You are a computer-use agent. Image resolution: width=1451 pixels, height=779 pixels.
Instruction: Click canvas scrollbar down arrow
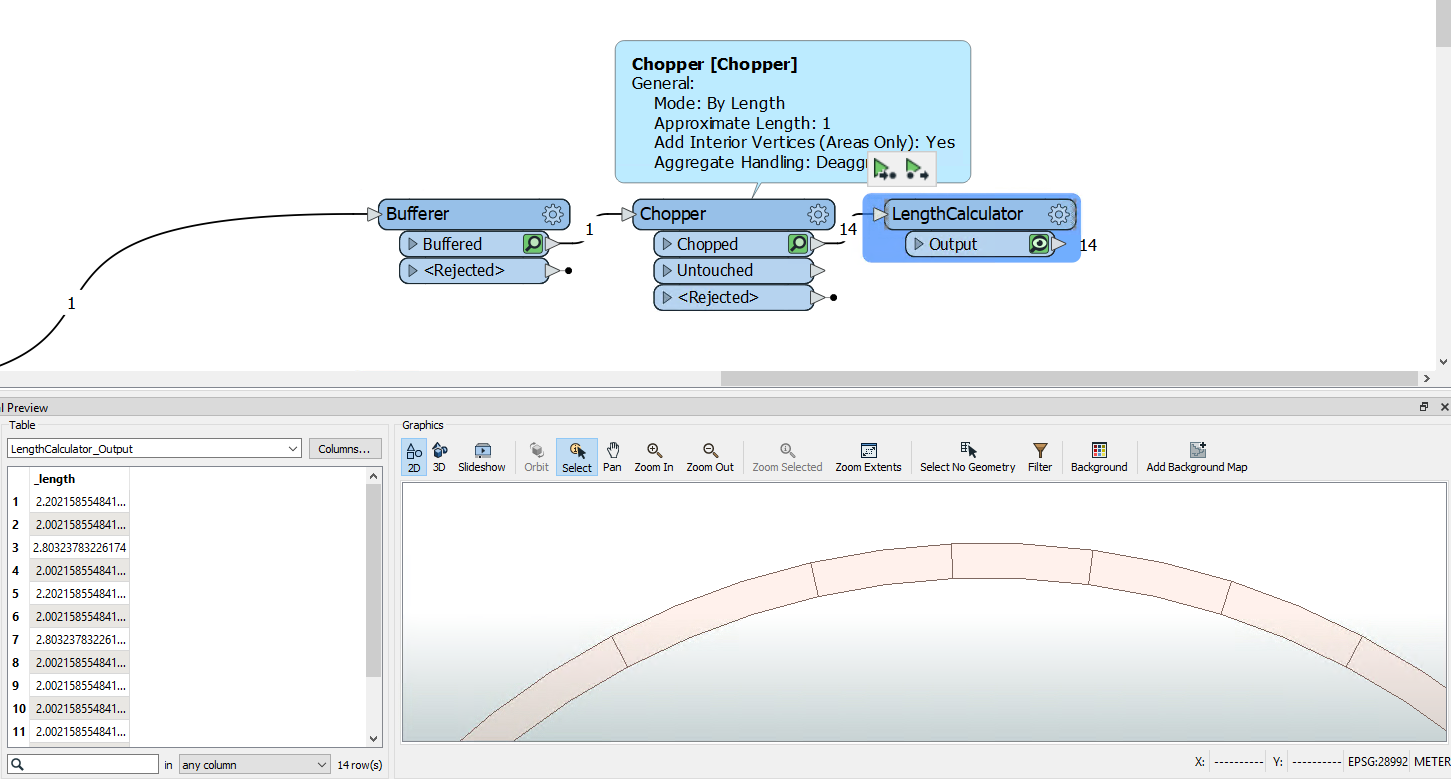click(x=1443, y=362)
